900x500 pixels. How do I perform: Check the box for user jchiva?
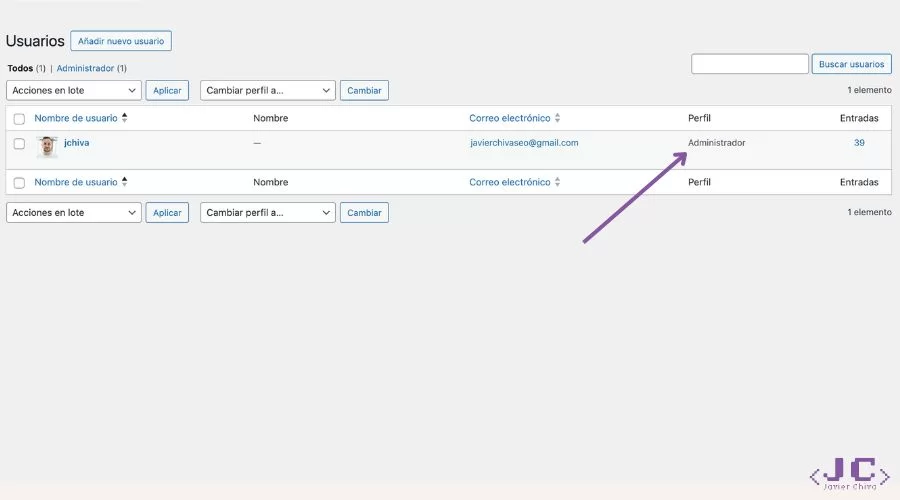click(x=19, y=144)
